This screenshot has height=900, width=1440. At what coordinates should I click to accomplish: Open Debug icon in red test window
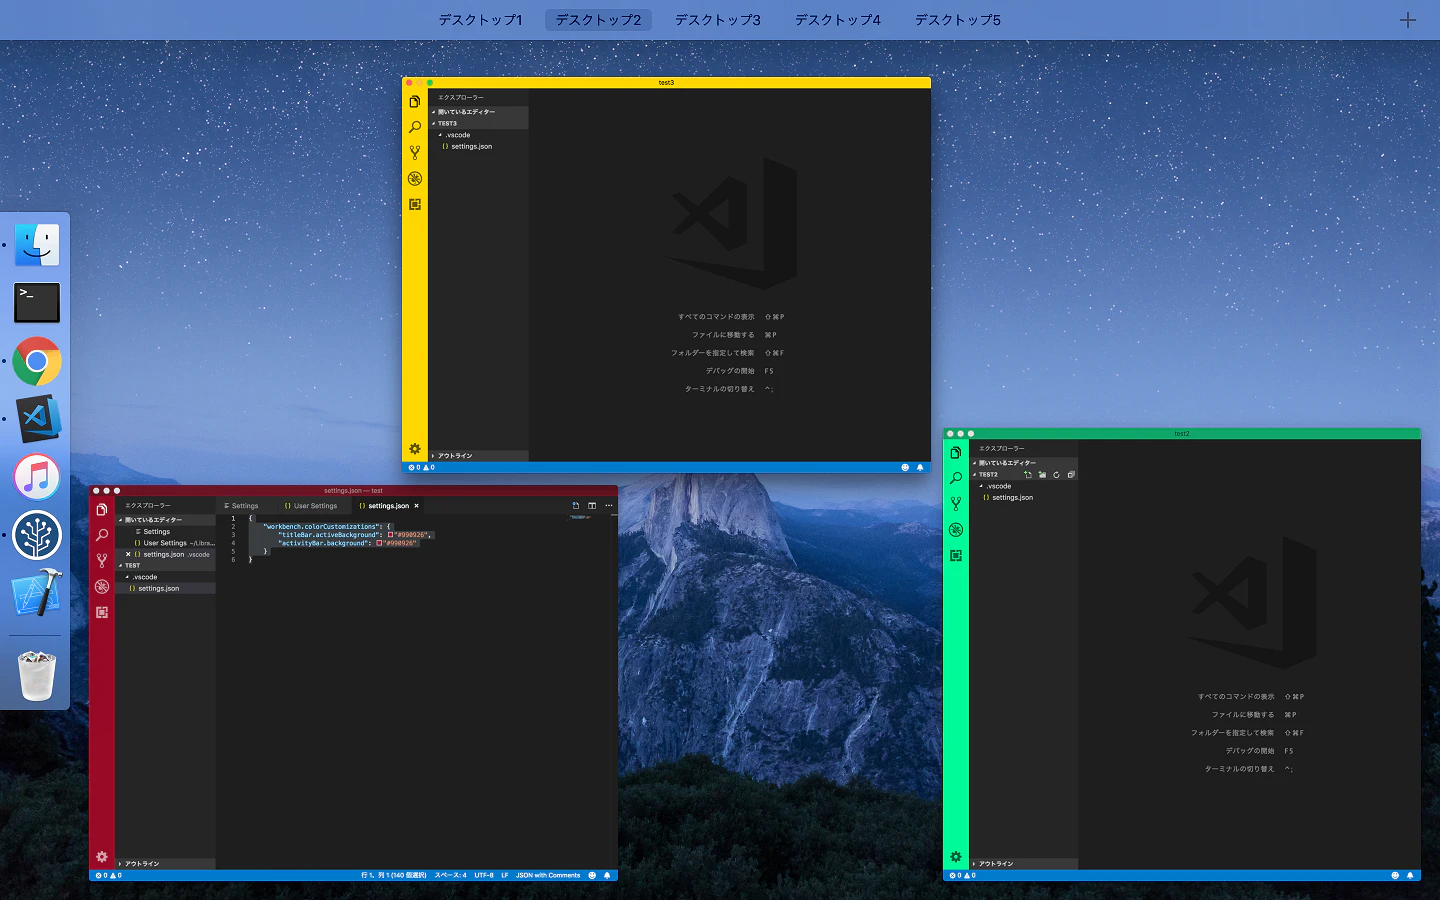click(x=102, y=587)
